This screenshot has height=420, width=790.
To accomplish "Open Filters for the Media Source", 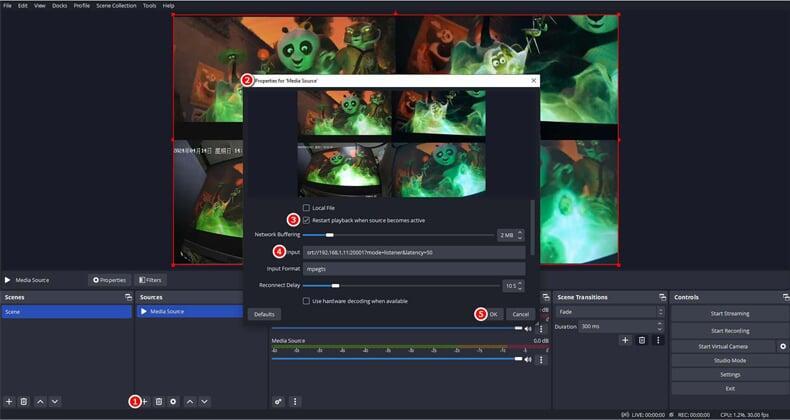I will [x=150, y=280].
